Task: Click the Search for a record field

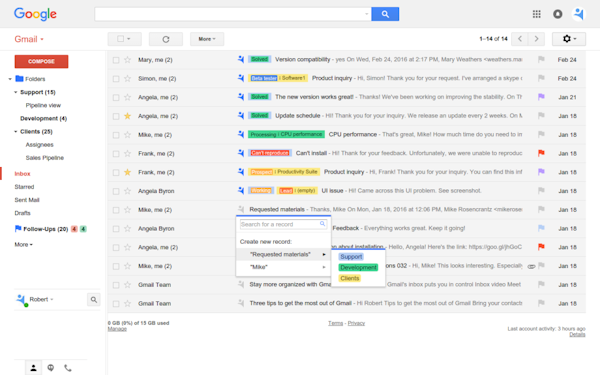Action: click(x=283, y=224)
